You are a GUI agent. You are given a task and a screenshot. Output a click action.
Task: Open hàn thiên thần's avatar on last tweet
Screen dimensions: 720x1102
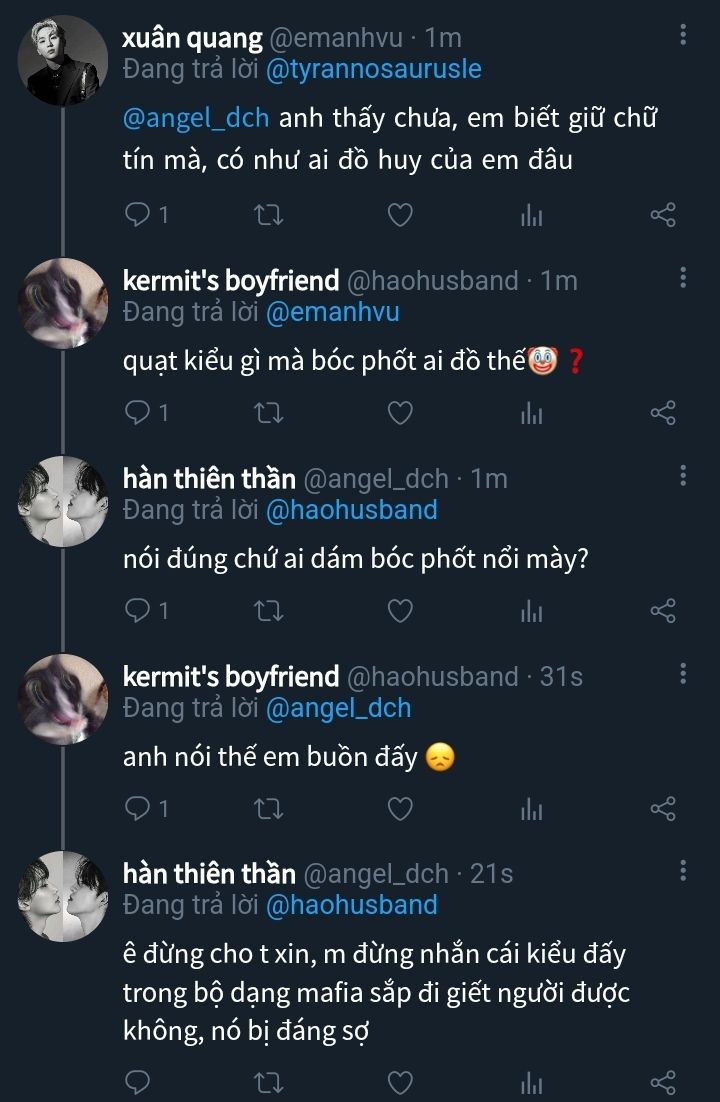(63, 897)
